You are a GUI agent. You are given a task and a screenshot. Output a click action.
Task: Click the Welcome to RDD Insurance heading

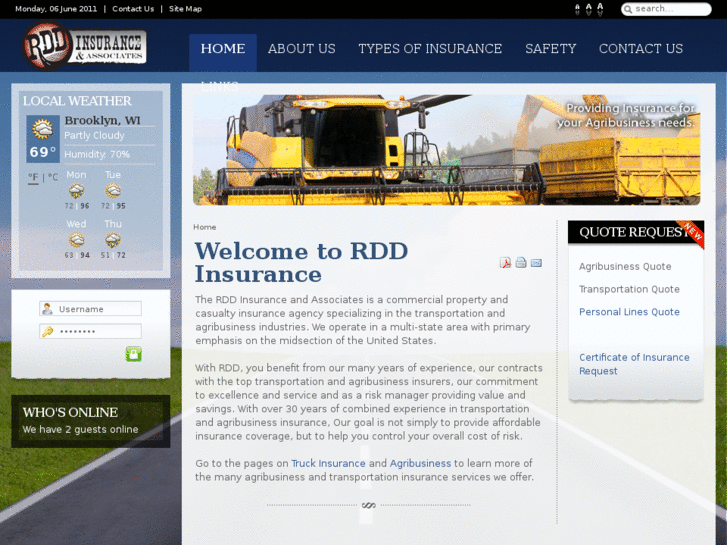(x=301, y=263)
